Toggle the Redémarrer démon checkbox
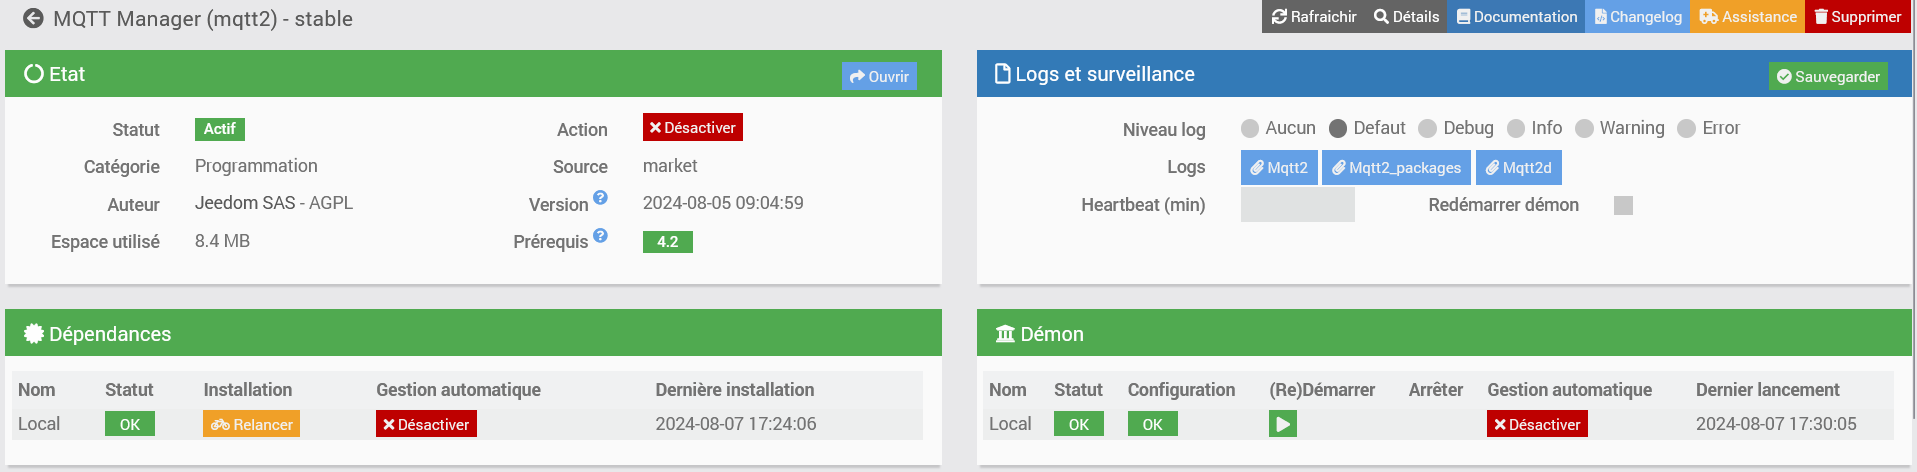Screen dimensions: 1917x472 (1624, 205)
